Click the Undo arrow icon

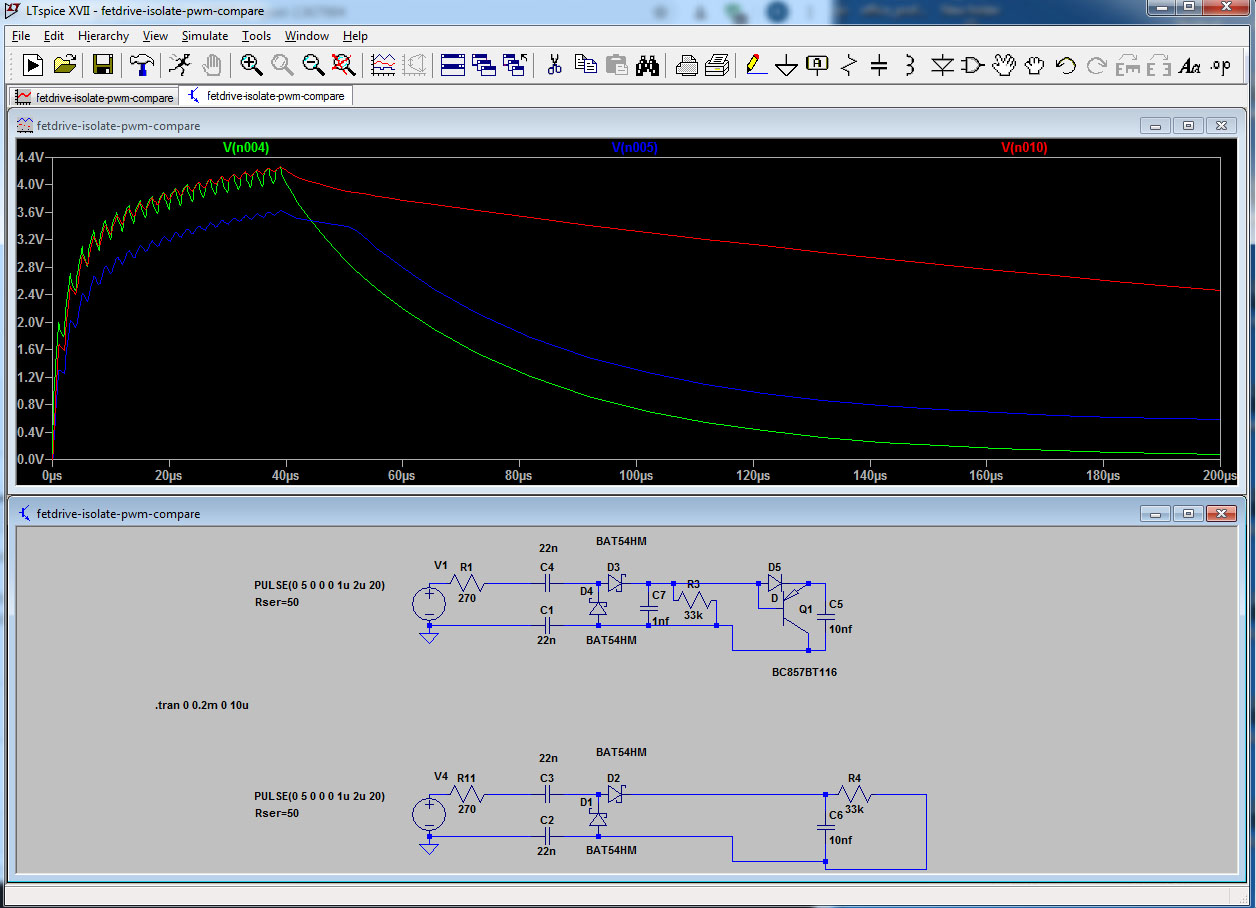click(x=1065, y=65)
